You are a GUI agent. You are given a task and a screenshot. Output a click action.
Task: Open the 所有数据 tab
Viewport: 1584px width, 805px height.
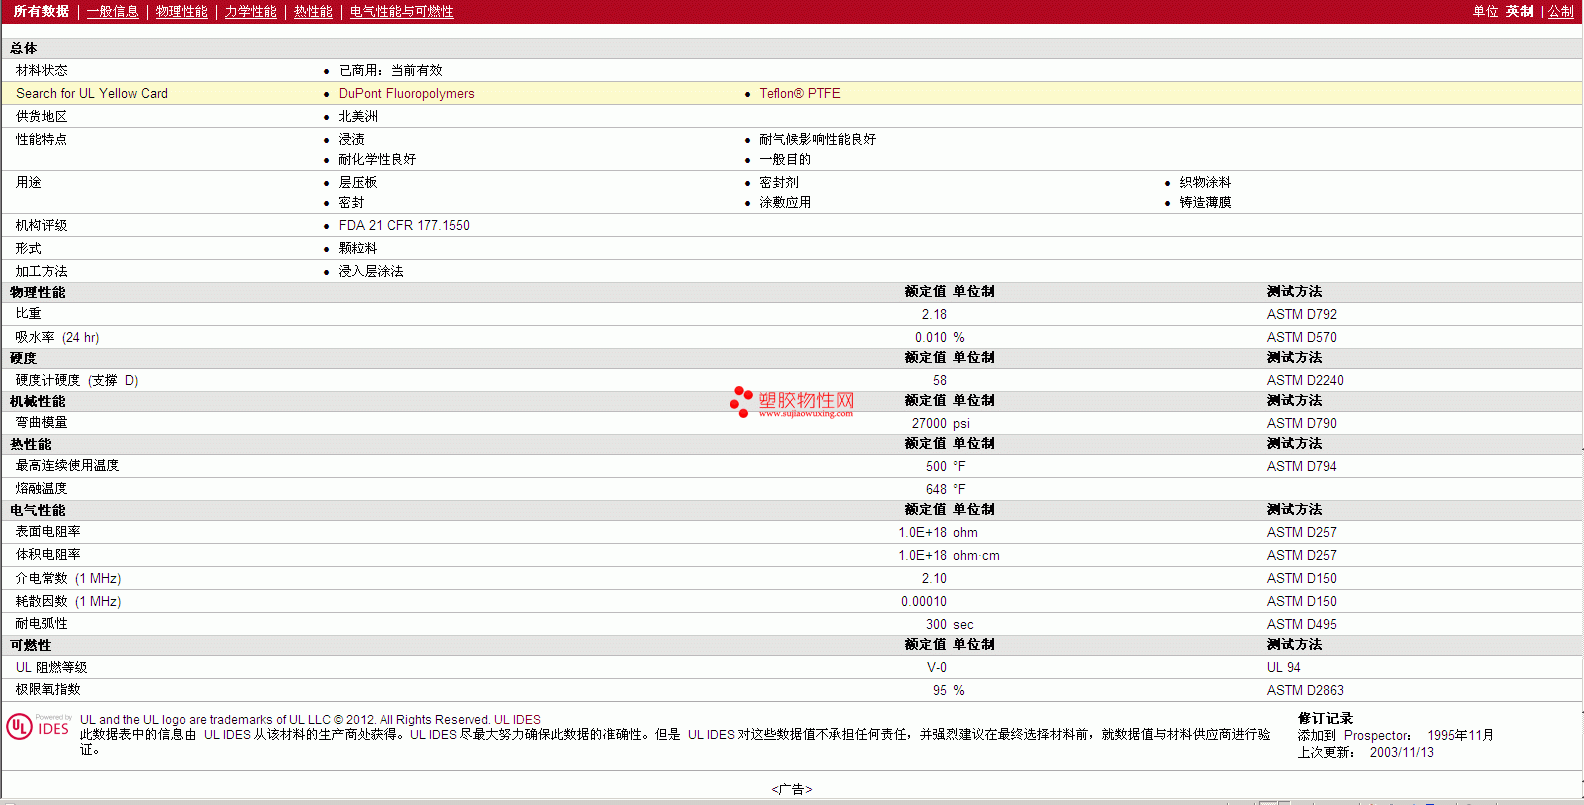click(x=41, y=11)
